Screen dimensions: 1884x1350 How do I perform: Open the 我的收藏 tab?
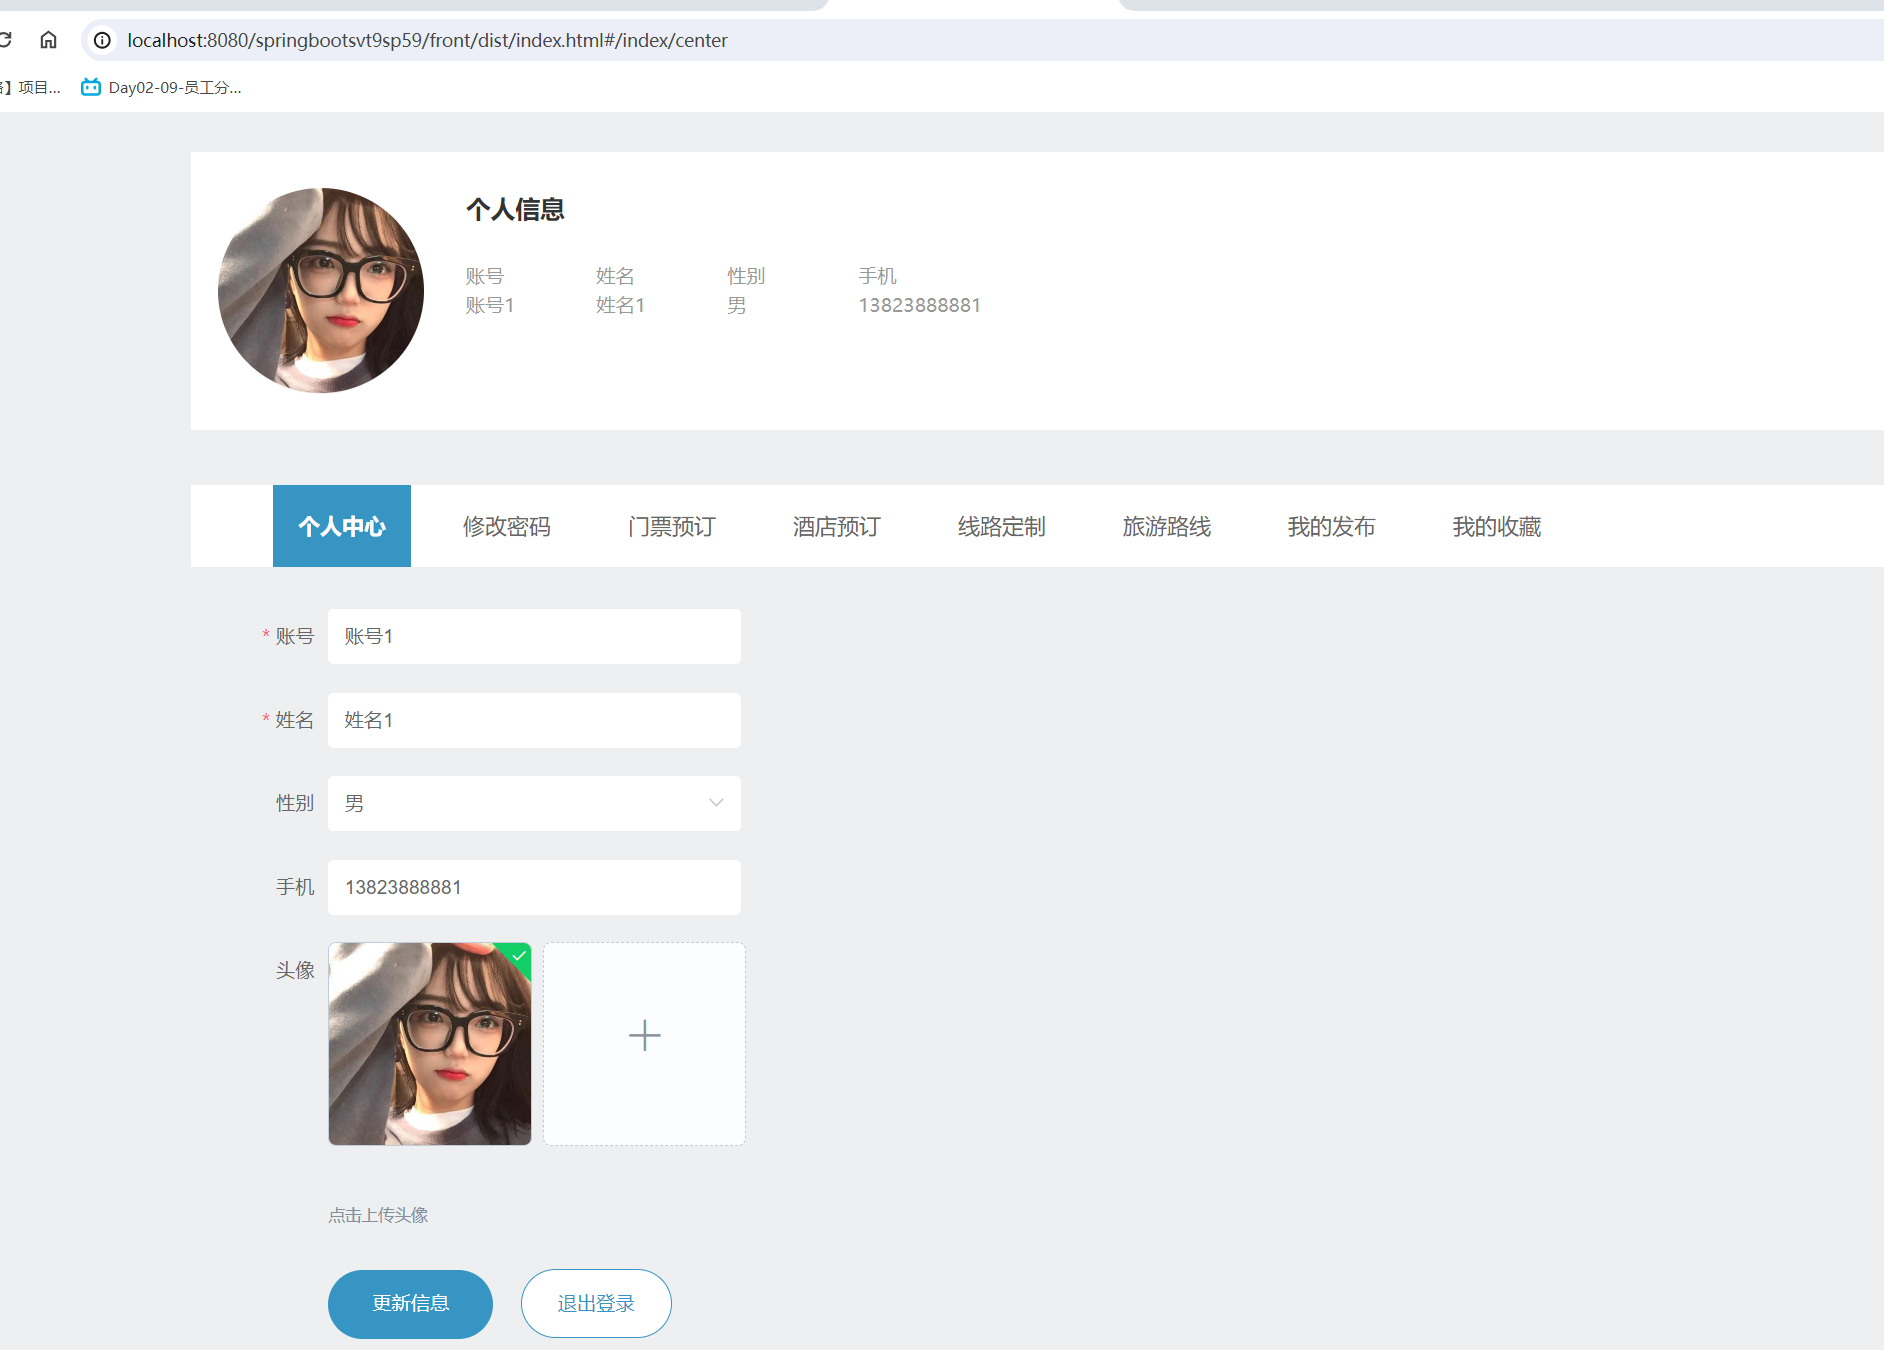(x=1497, y=526)
